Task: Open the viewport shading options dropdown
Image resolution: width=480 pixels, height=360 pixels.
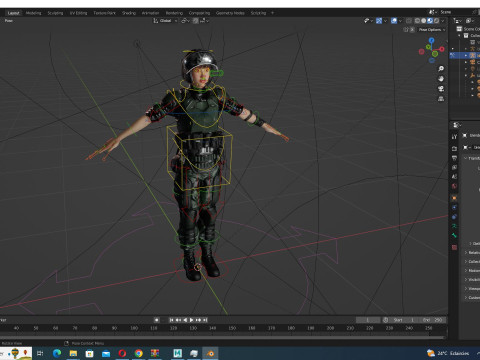Action: [x=443, y=21]
